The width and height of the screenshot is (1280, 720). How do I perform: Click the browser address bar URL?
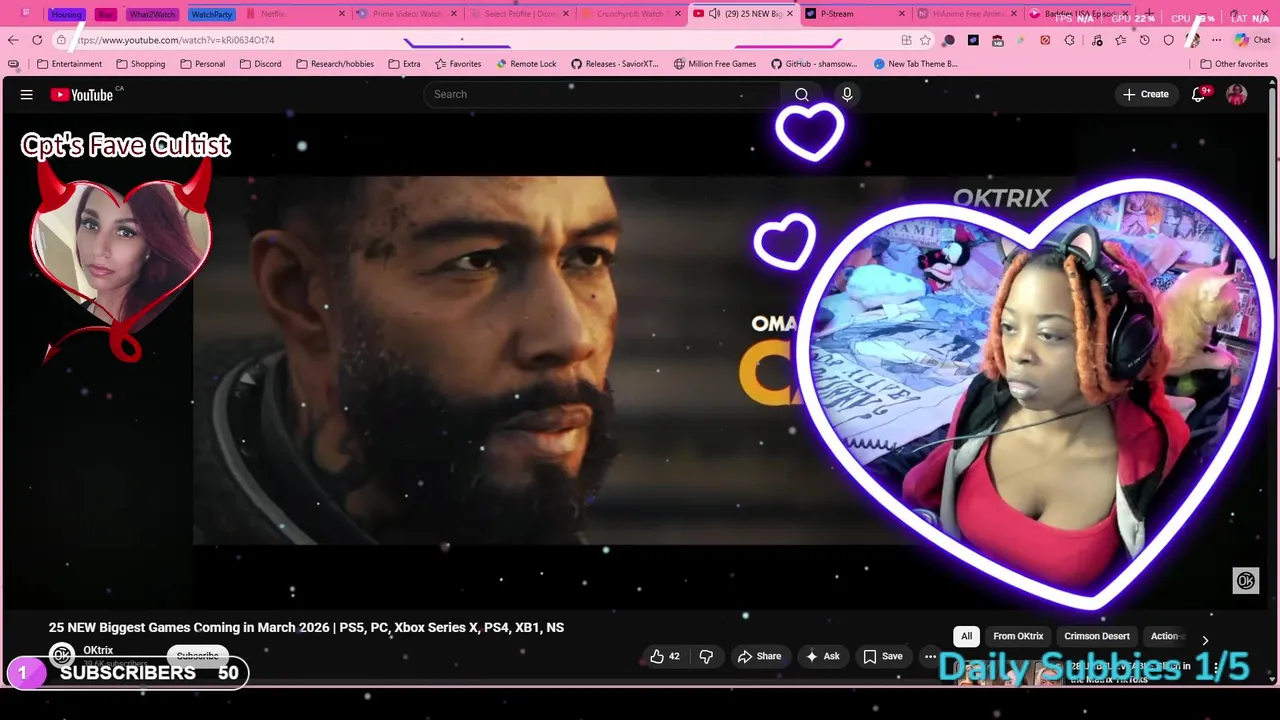pos(176,40)
